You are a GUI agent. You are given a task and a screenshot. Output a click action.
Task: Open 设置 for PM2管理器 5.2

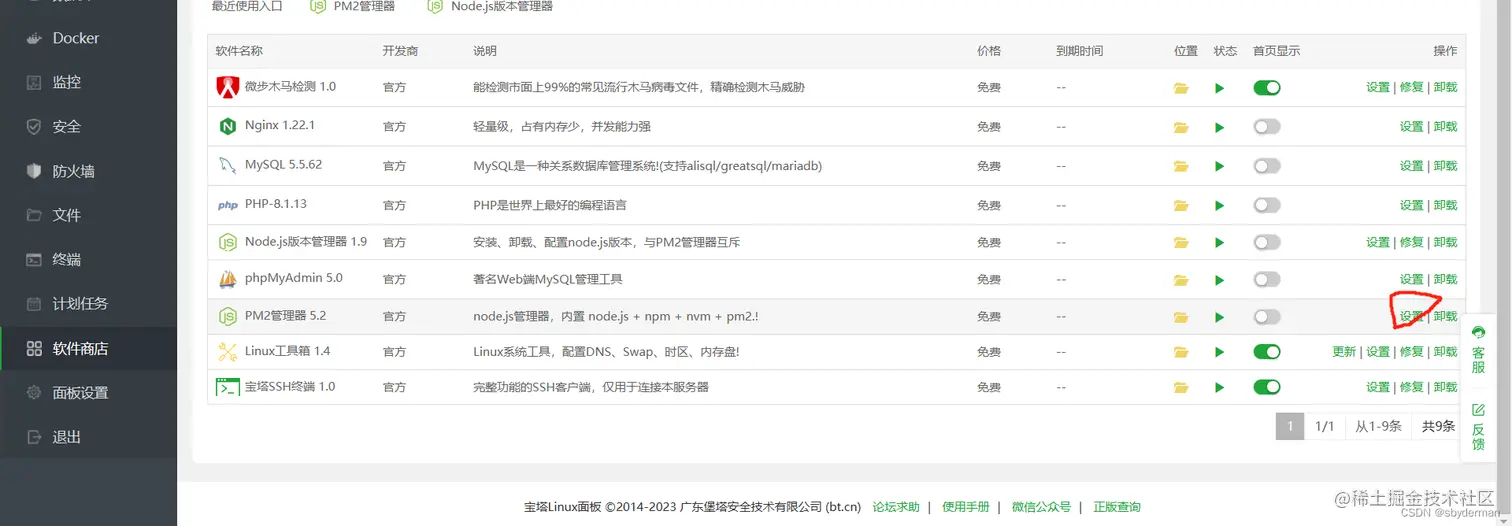[1411, 317]
